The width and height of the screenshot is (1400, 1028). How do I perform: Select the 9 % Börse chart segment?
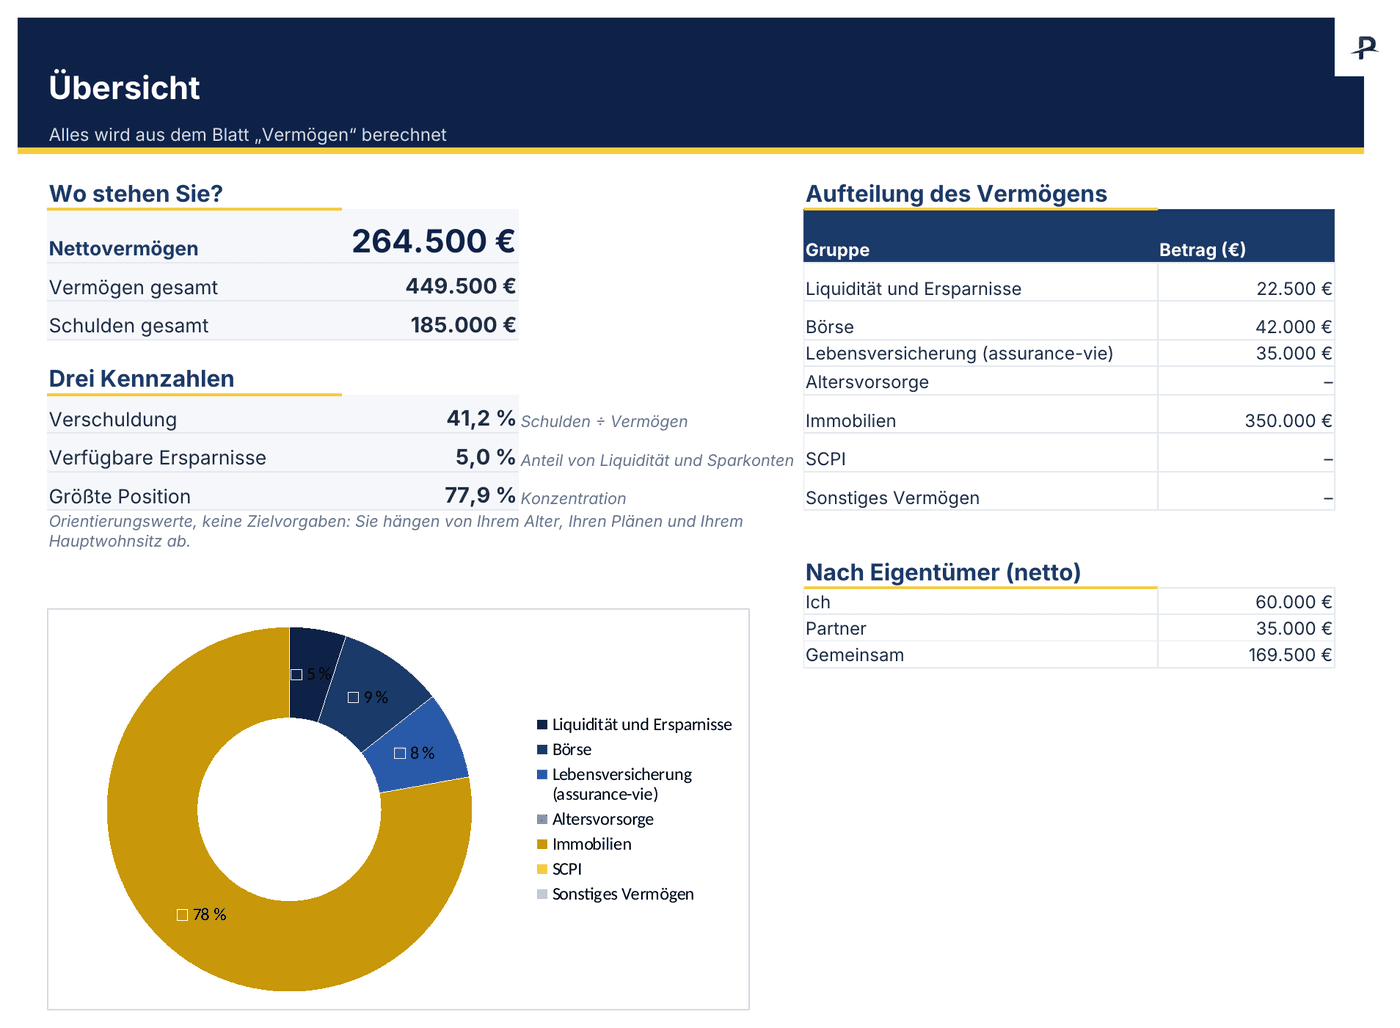click(x=372, y=690)
